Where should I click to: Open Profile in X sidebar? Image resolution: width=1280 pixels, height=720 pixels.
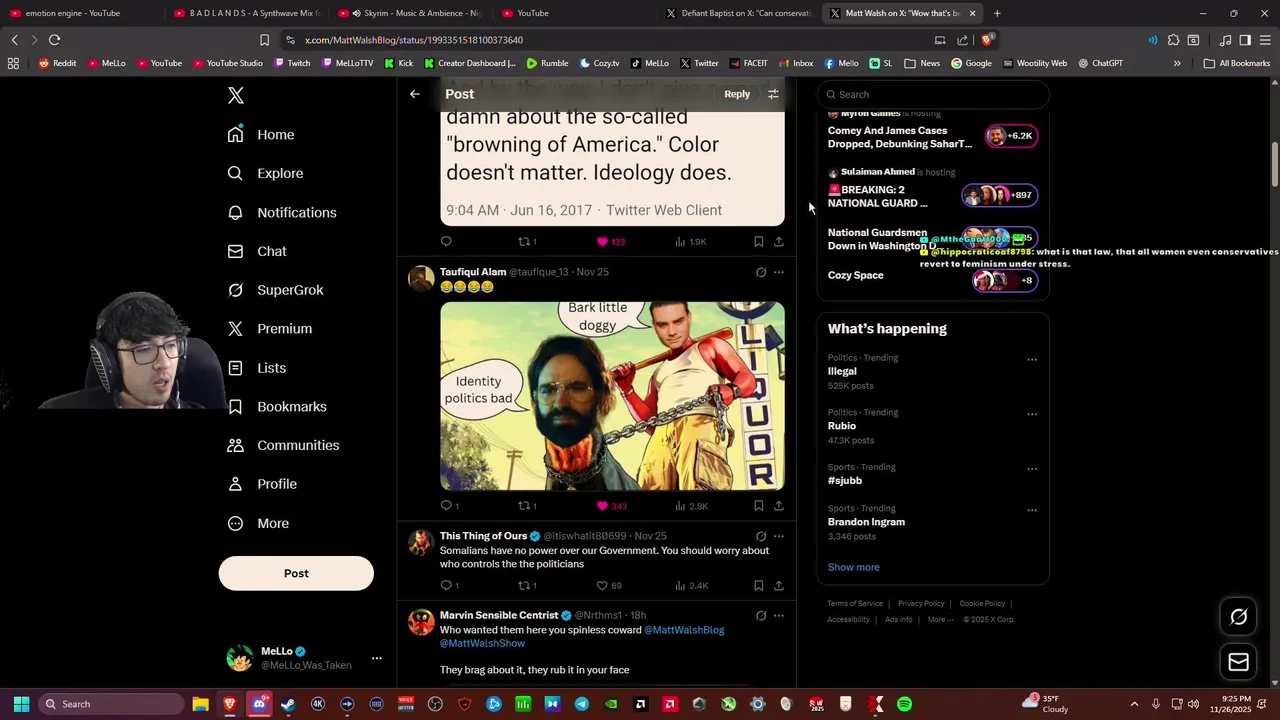tap(262, 484)
